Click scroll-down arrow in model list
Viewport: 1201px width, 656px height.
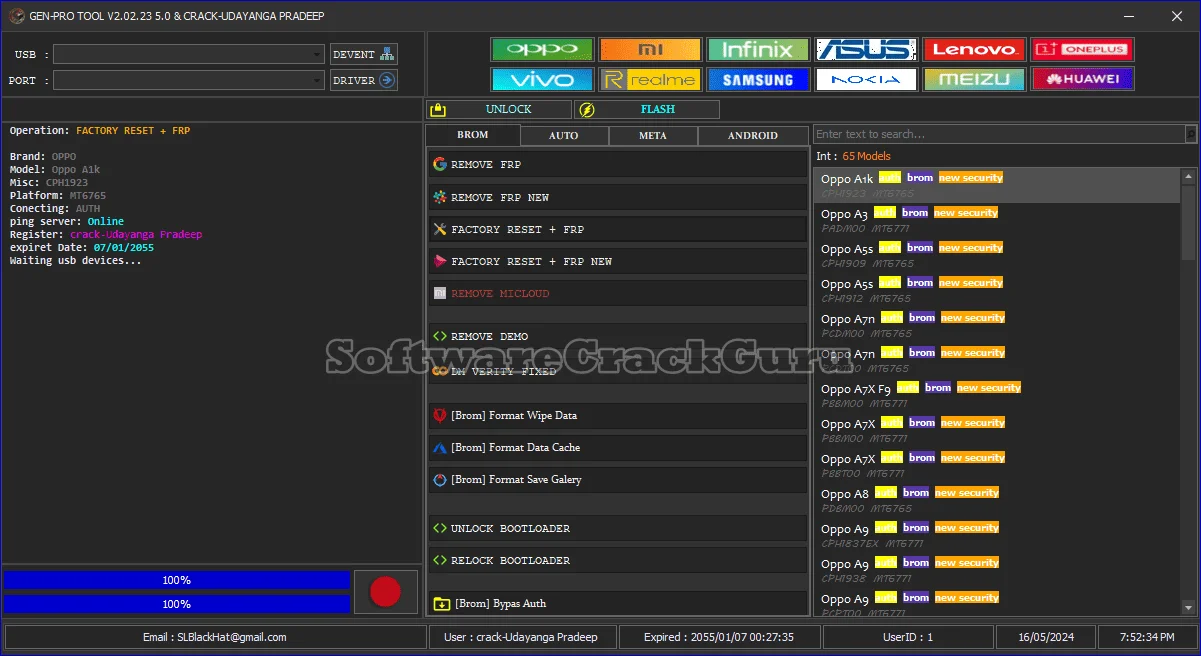(1189, 607)
